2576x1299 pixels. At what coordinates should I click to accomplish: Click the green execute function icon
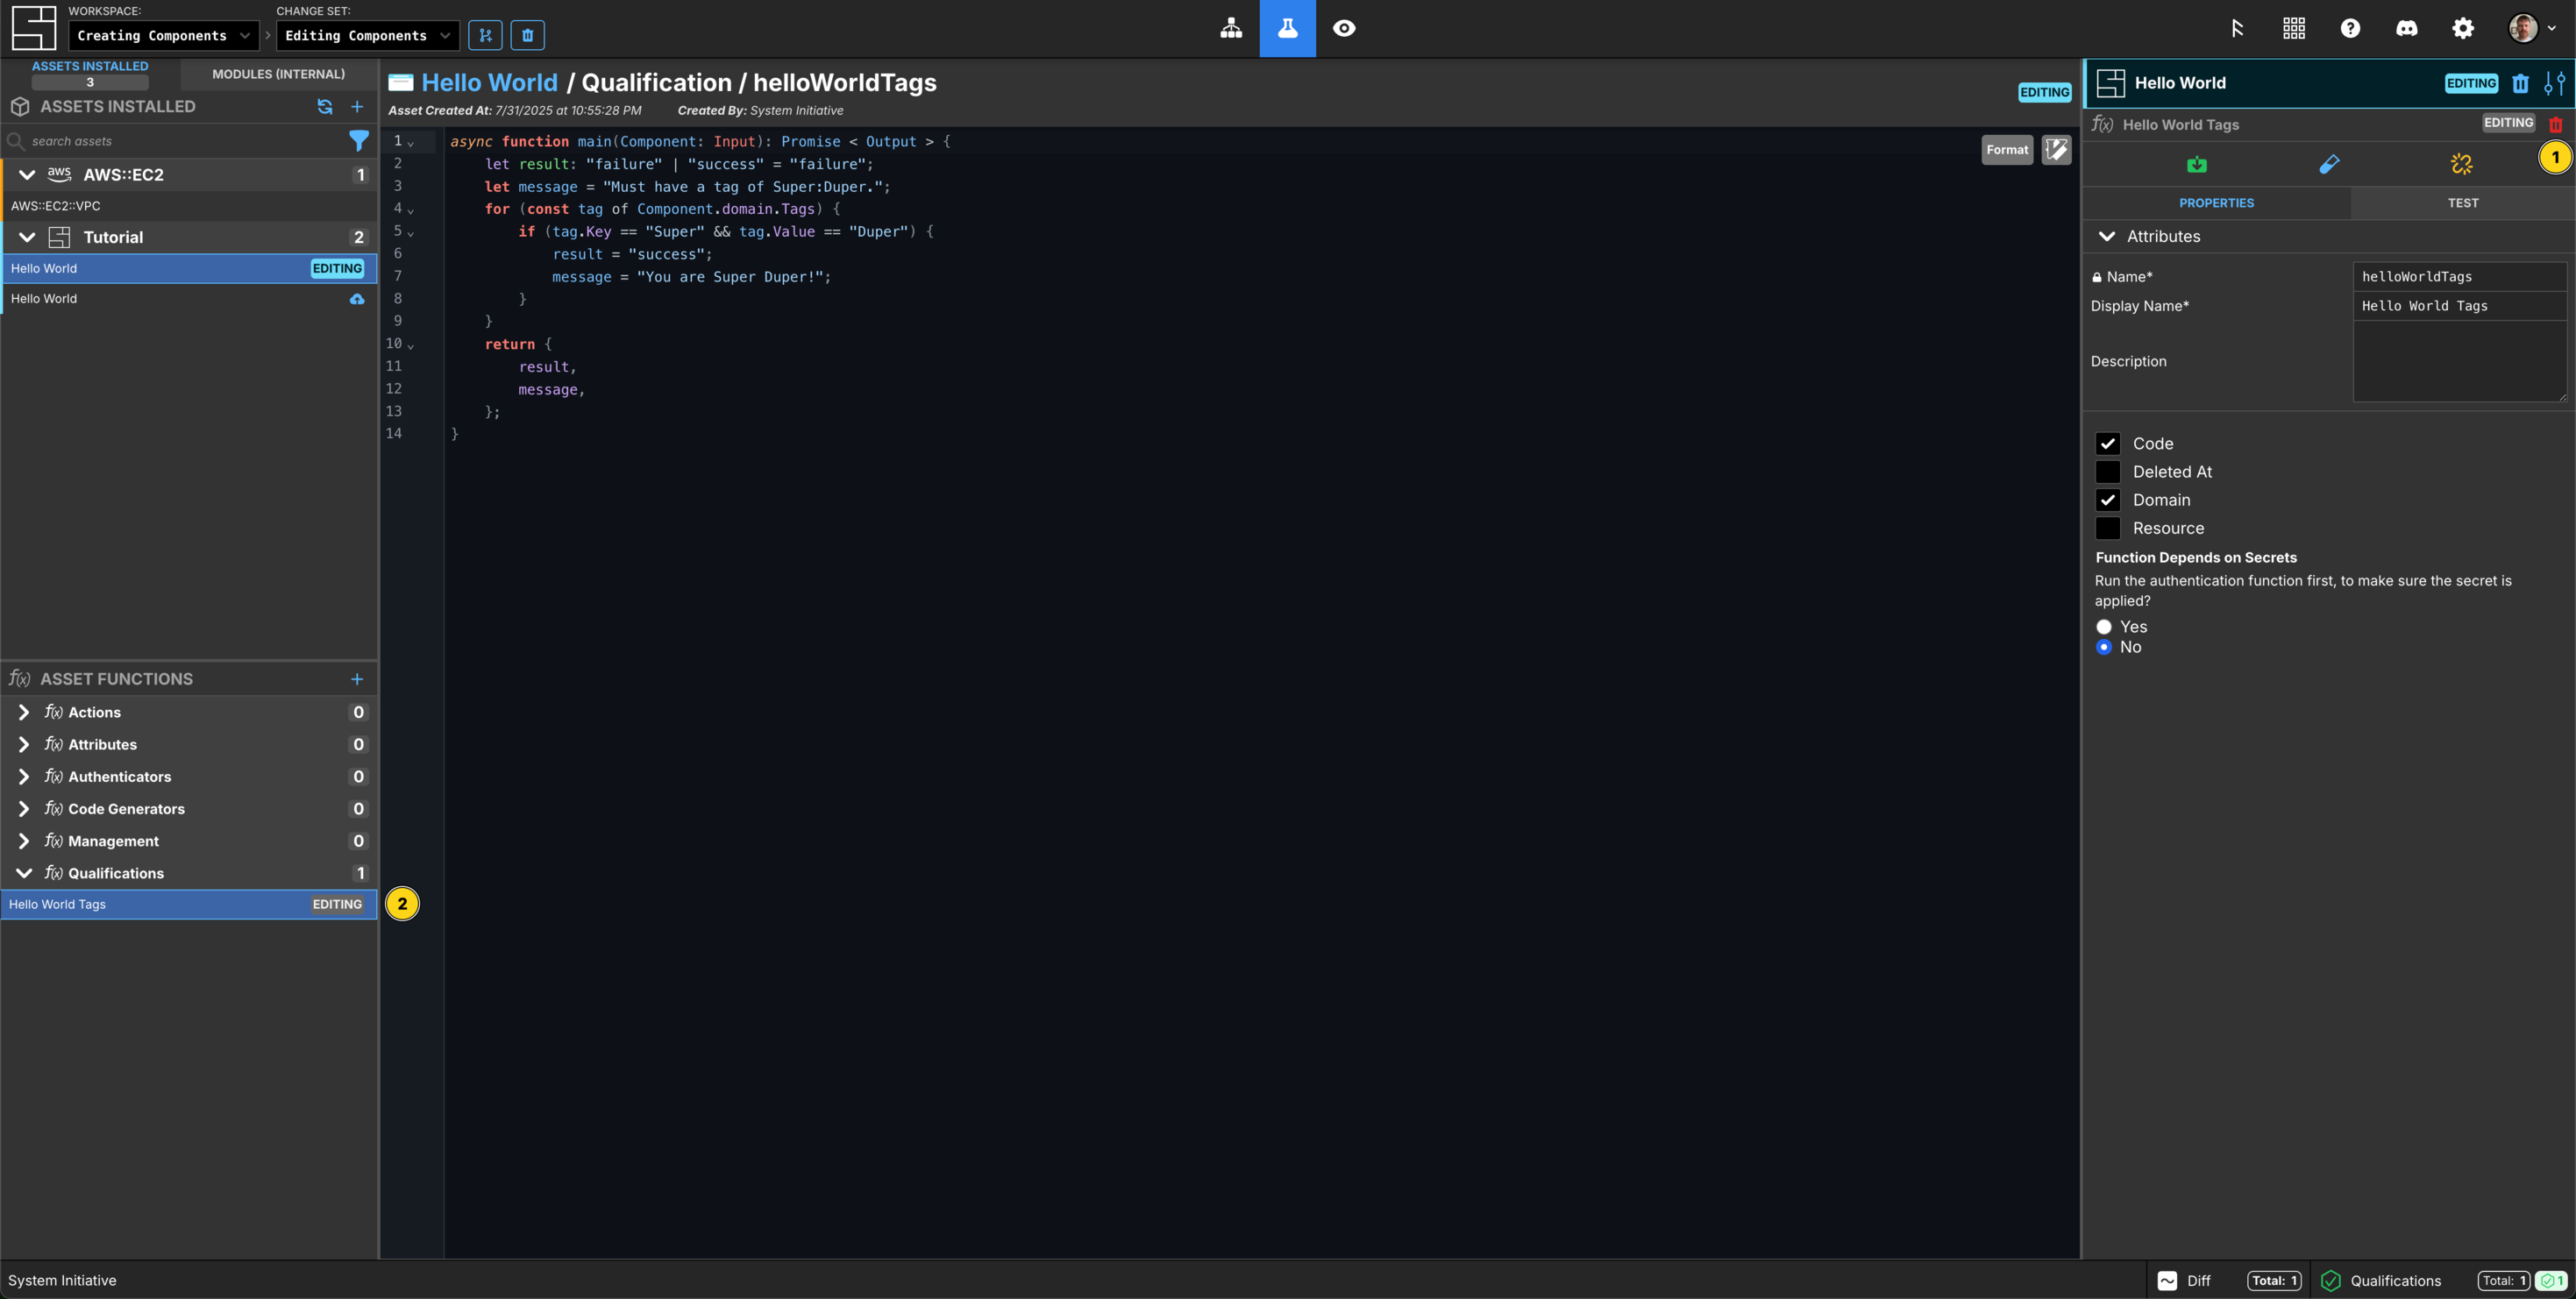pos(2197,164)
